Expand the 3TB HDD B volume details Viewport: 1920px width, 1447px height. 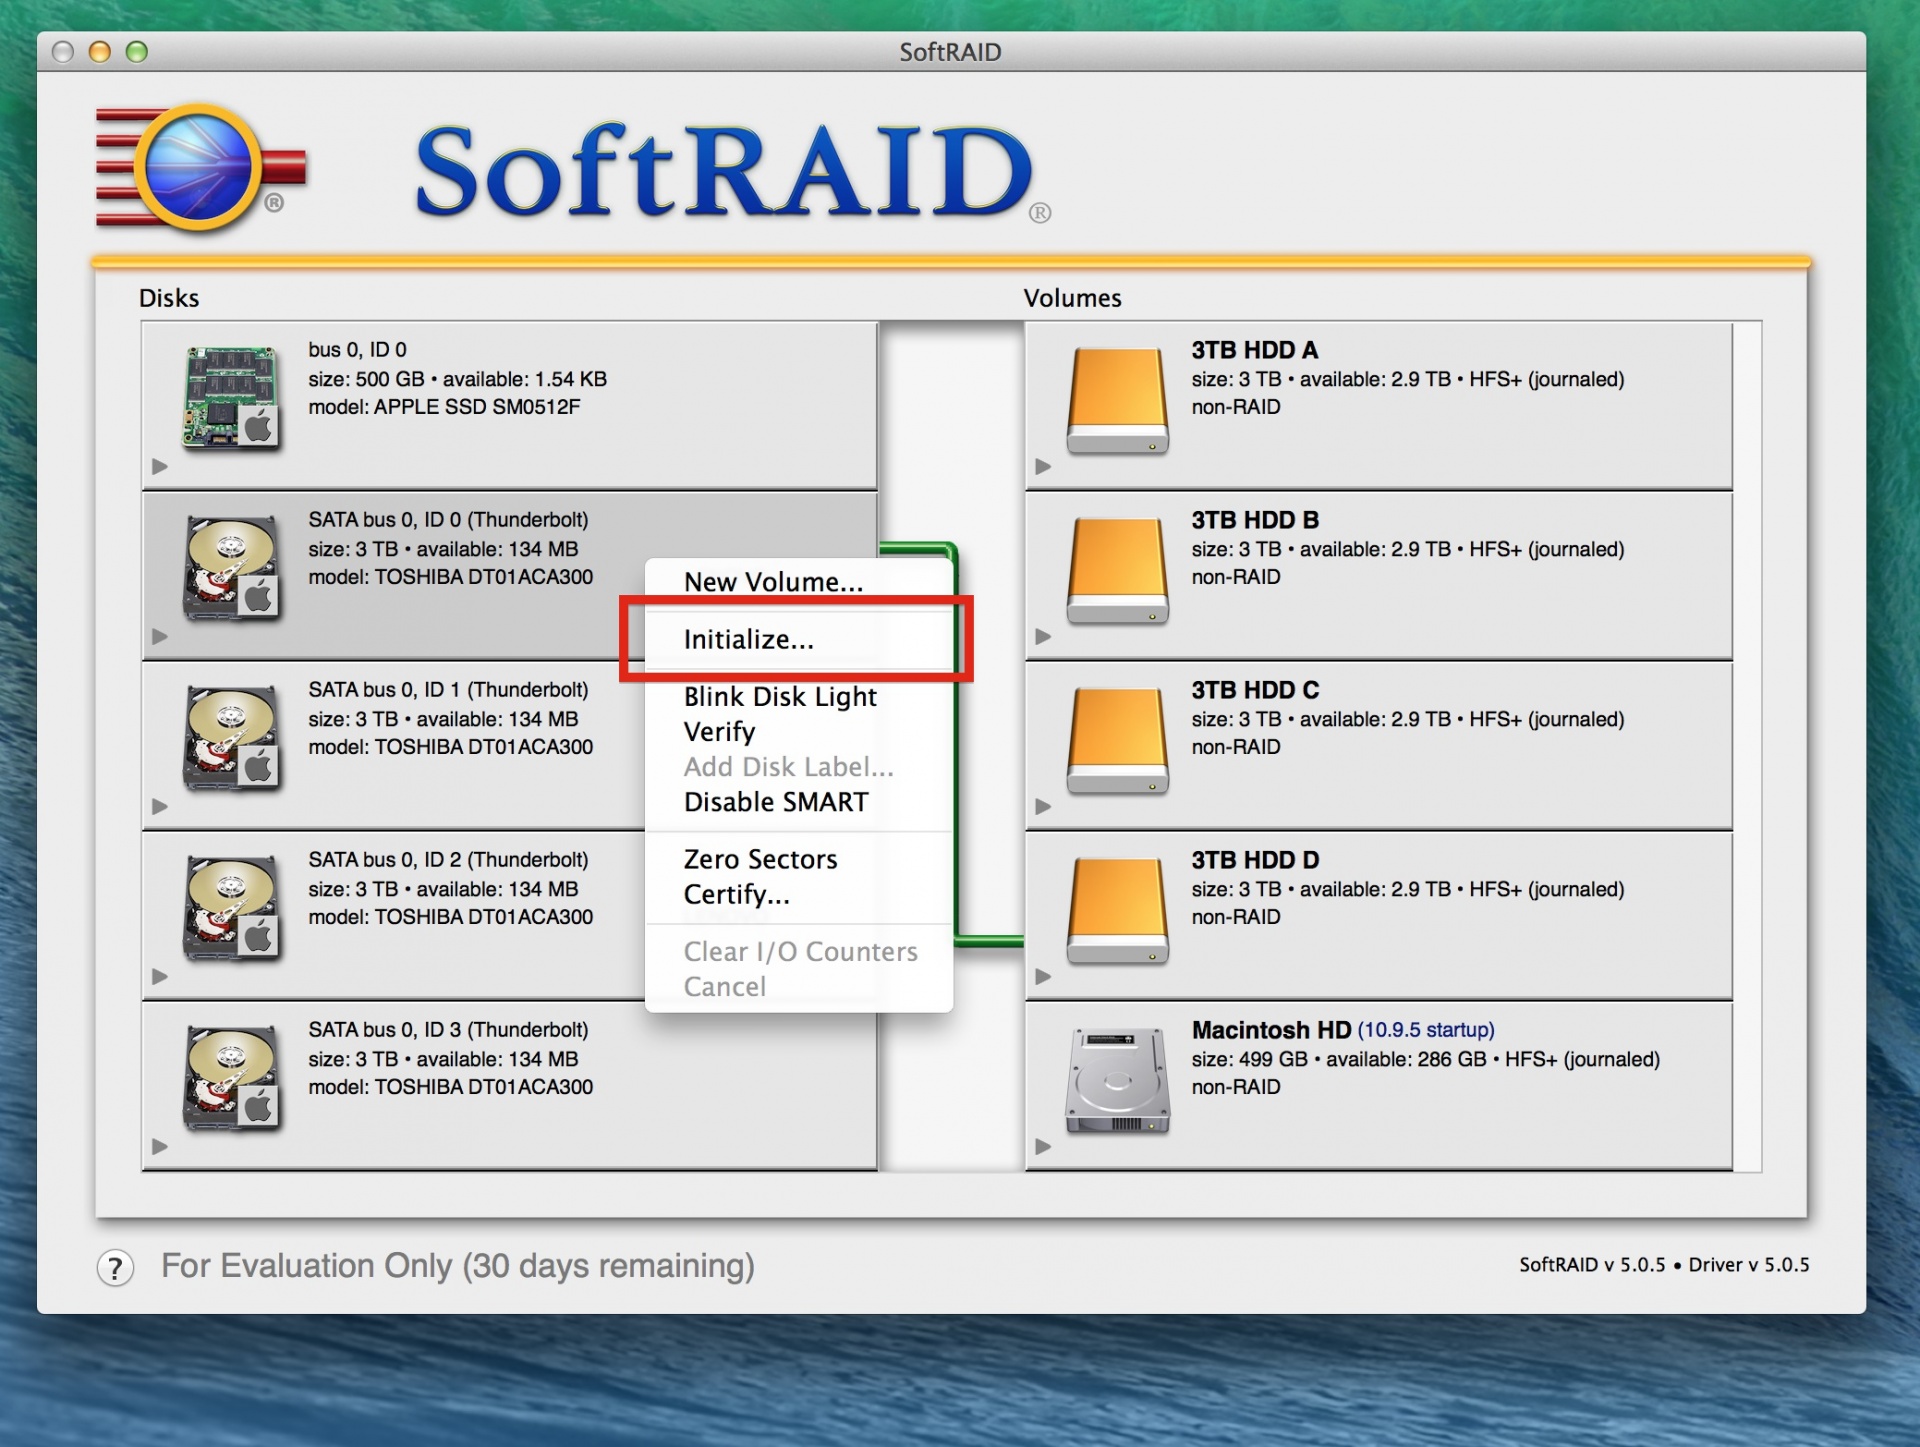(1043, 636)
